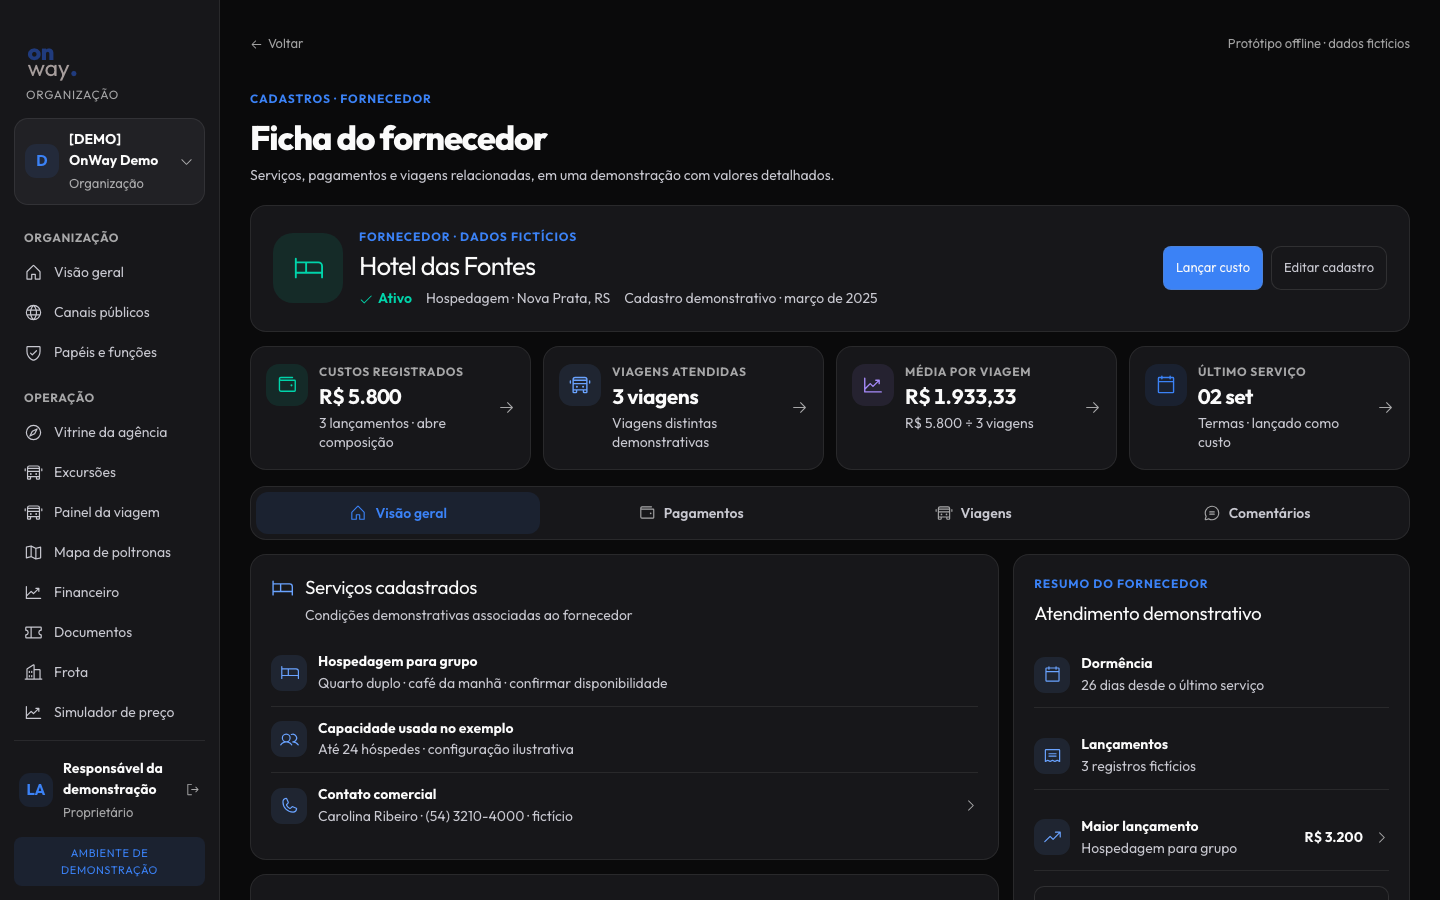Click the bed icon next to Hotel das Fontes
Viewport: 1440px width, 900px height.
(308, 268)
